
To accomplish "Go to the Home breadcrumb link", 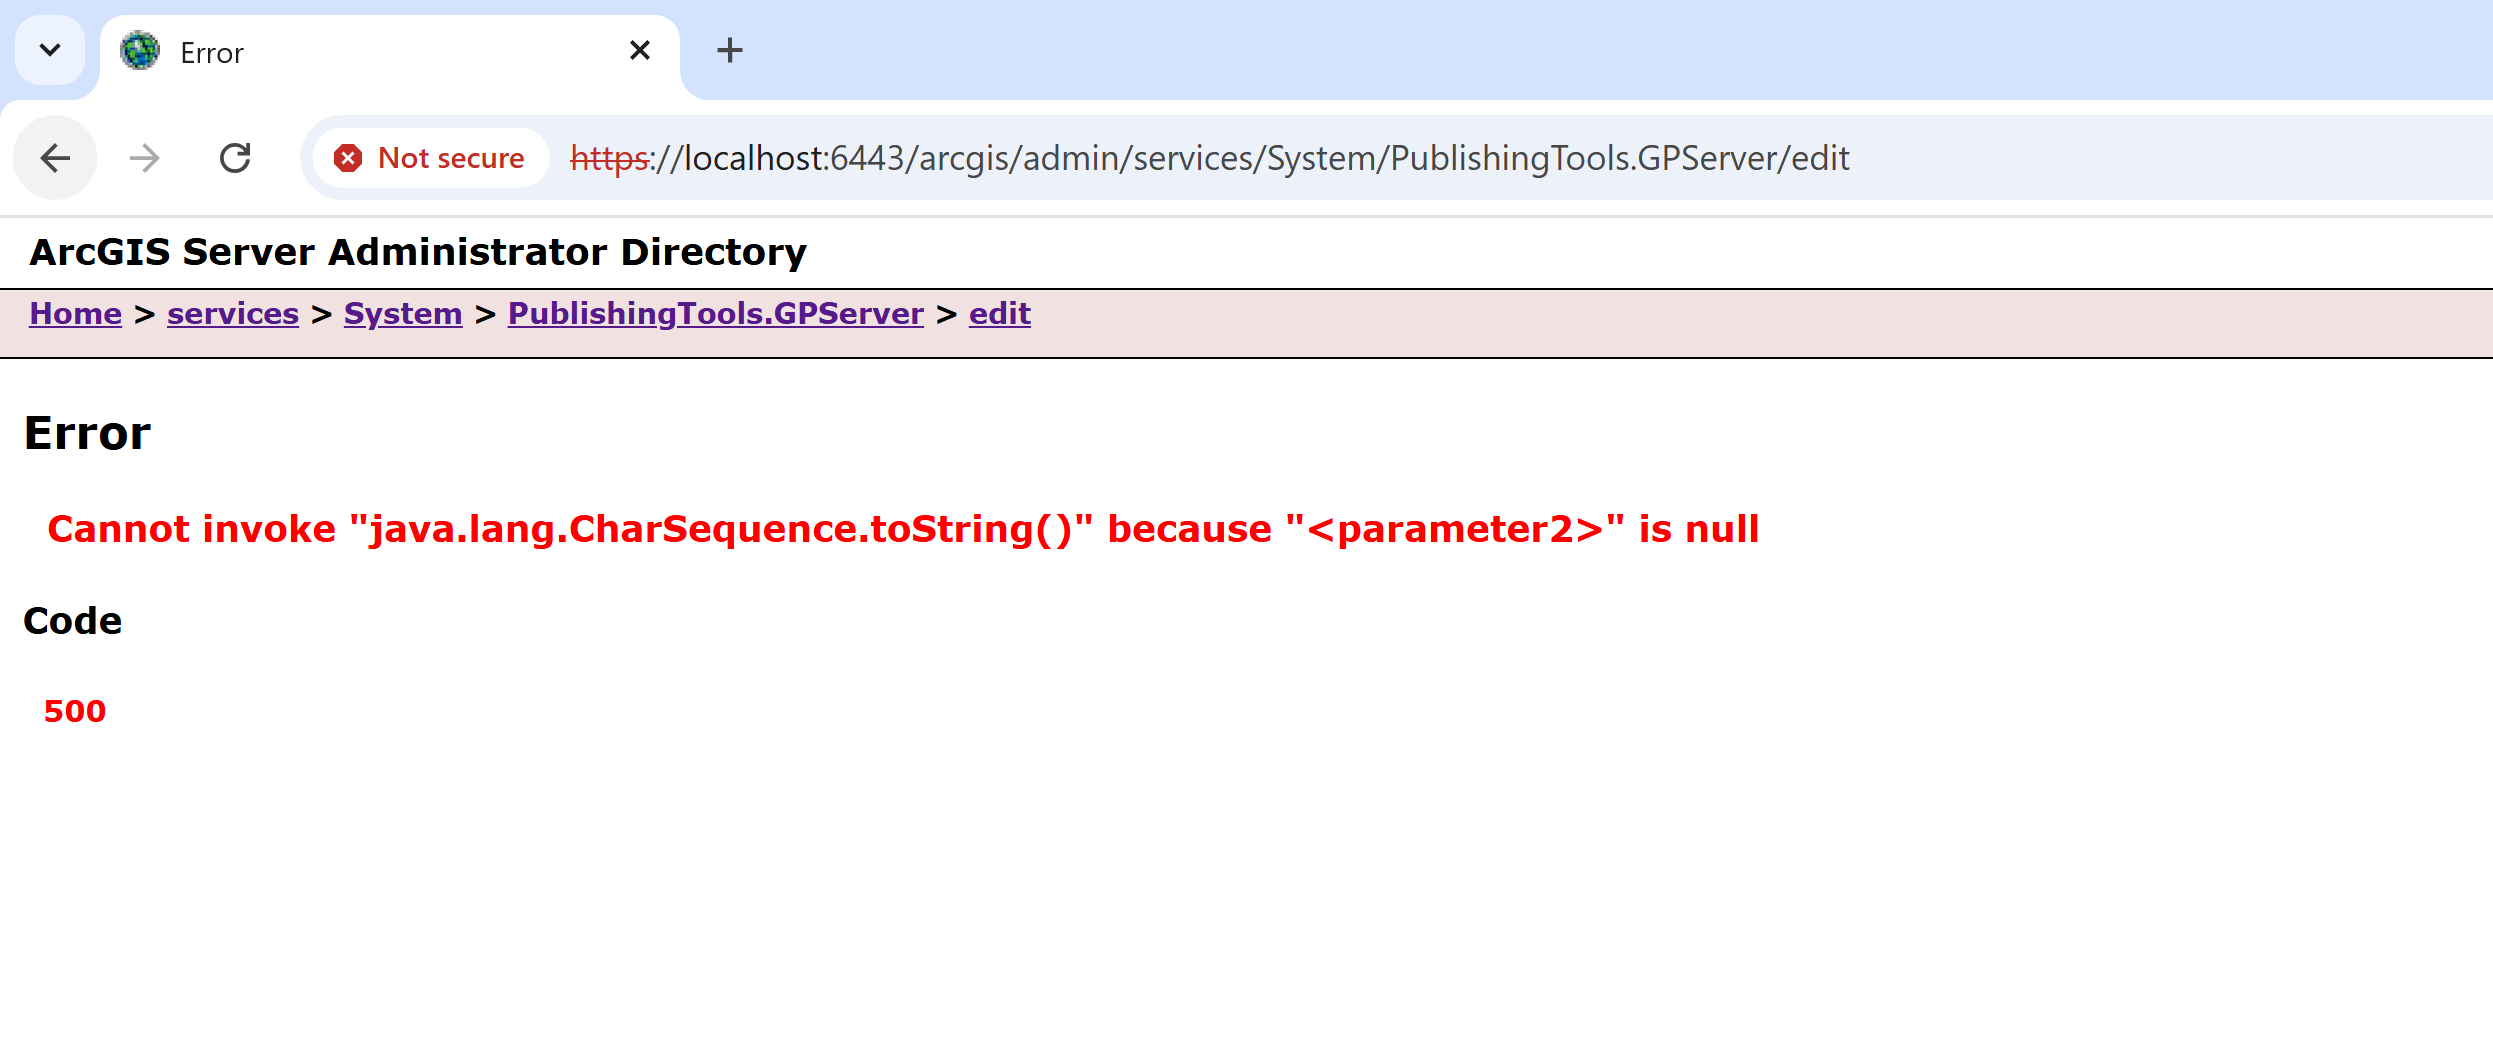I will (75, 314).
